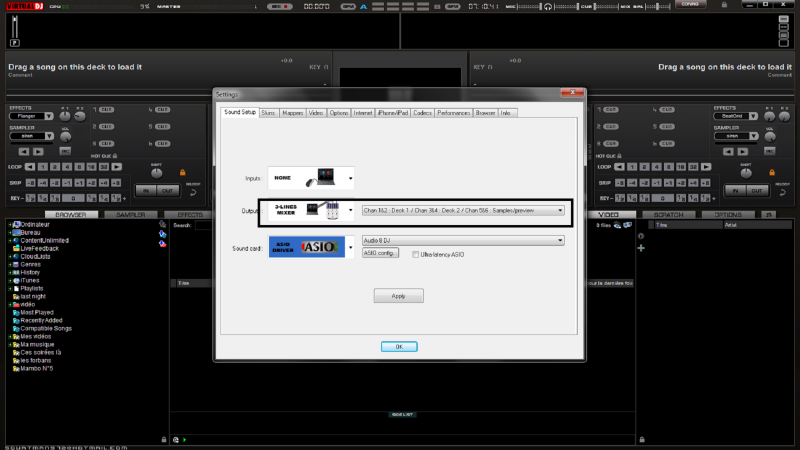The width and height of the screenshot is (800, 450).
Task: Open the Most Played filter folder
Action: pos(37,313)
